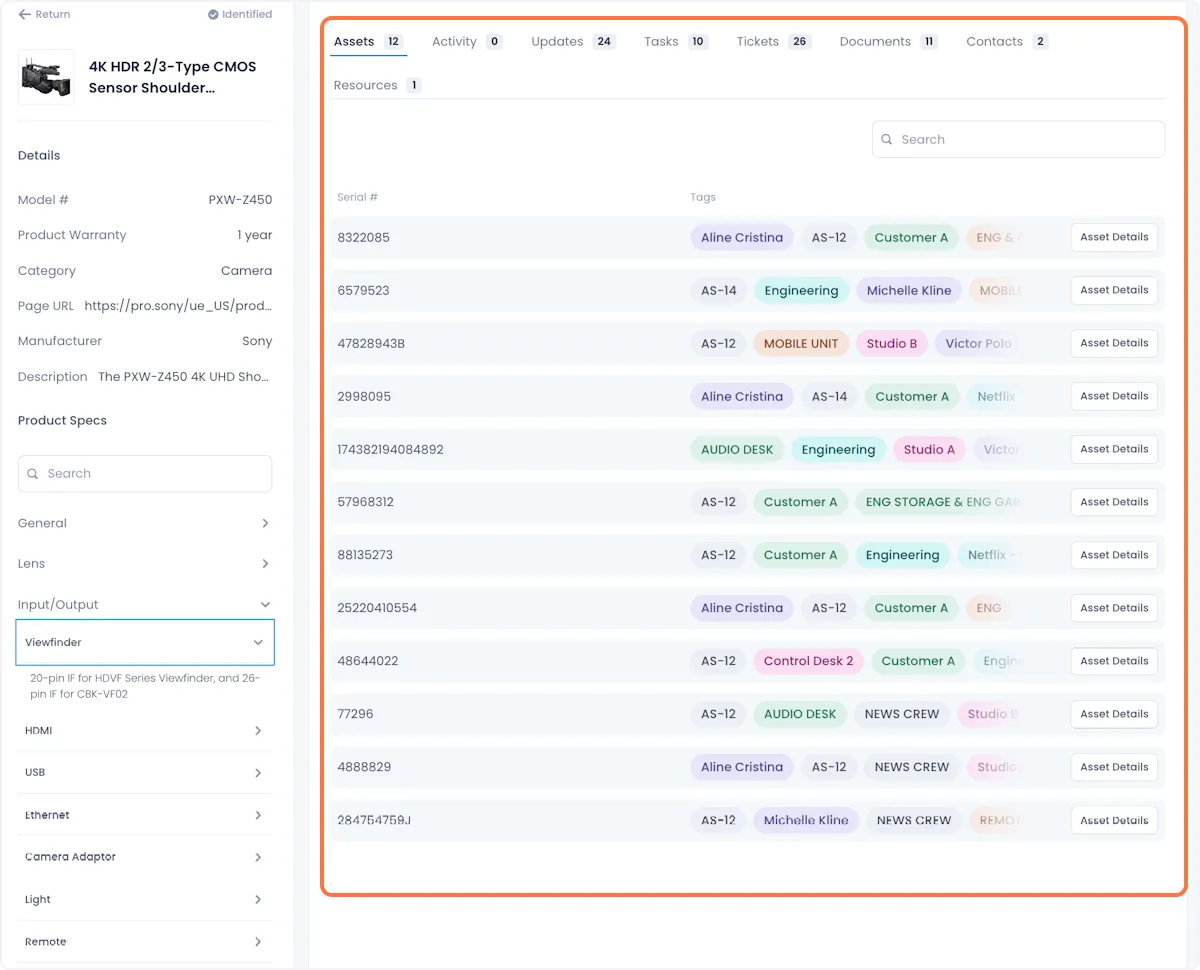This screenshot has height=970, width=1200.
Task: Click the Identified status checkmark badge
Action: tap(240, 14)
